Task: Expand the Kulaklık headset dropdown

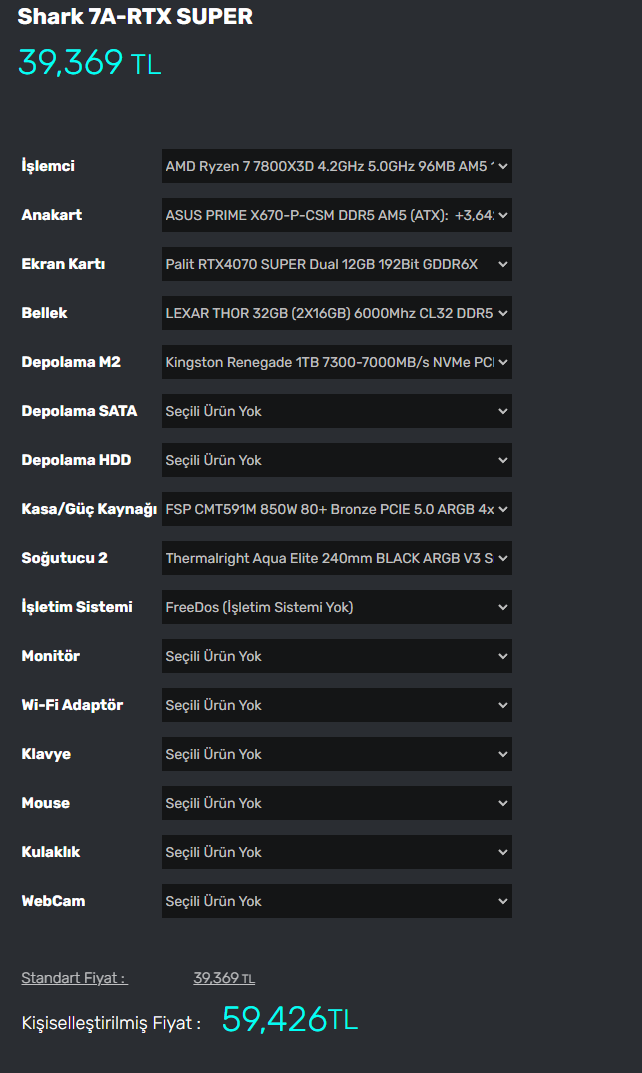Action: pos(336,852)
